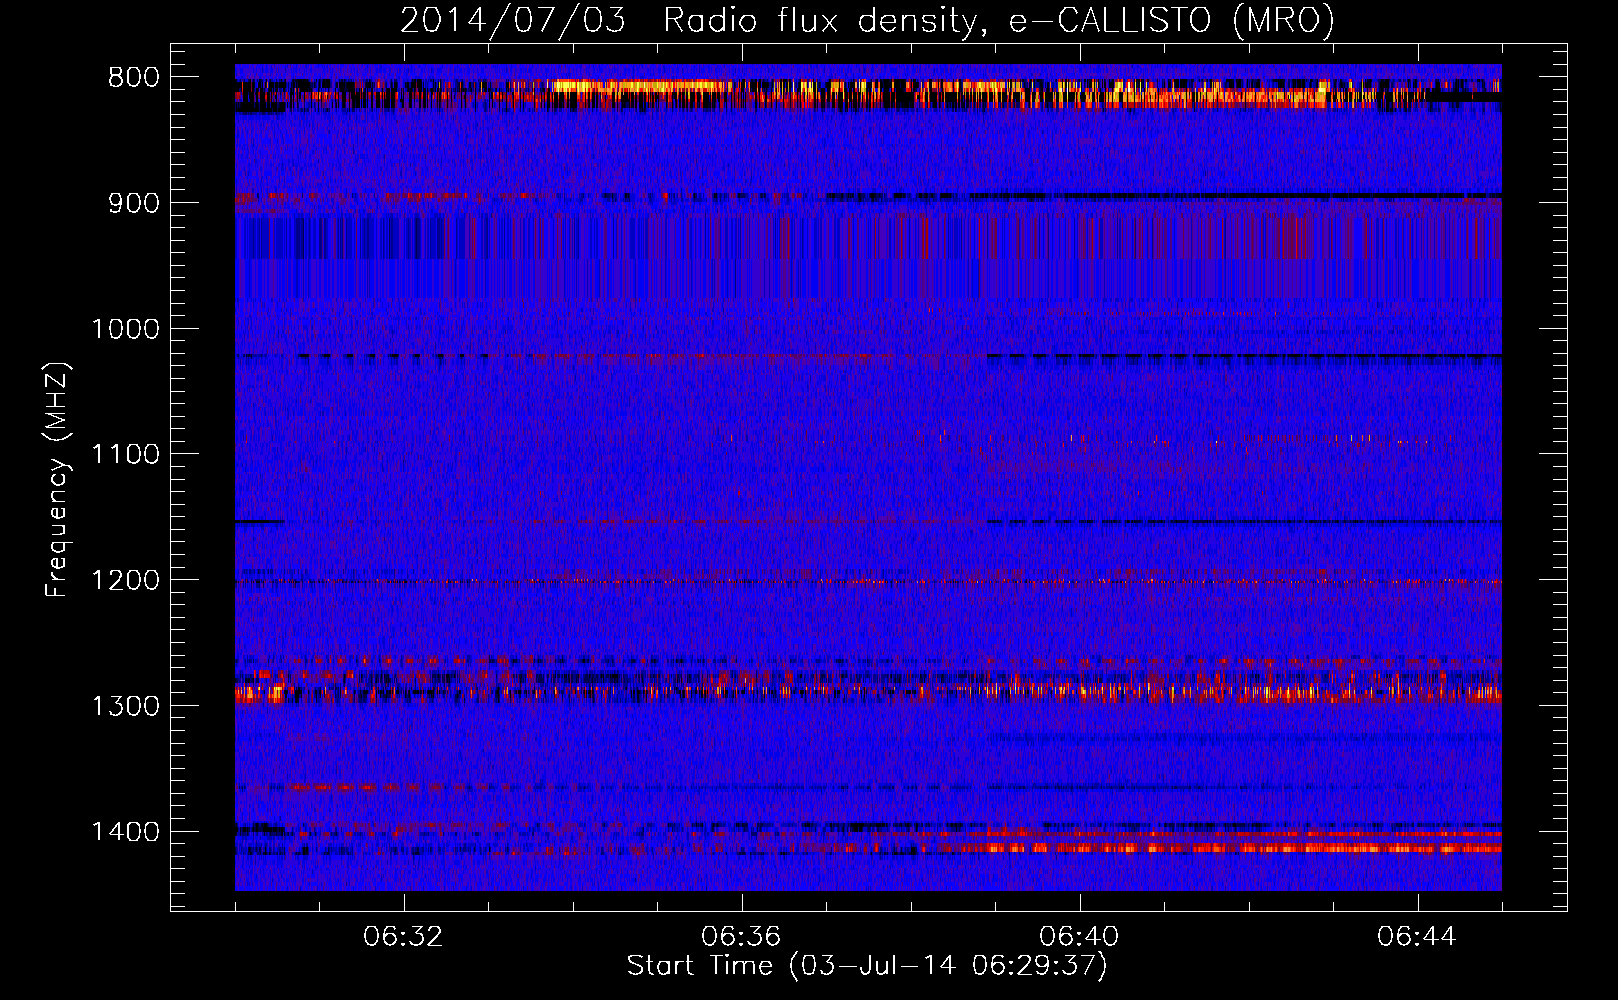The width and height of the screenshot is (1618, 1000).
Task: Click the '800' frequency axis label
Action: tap(134, 78)
